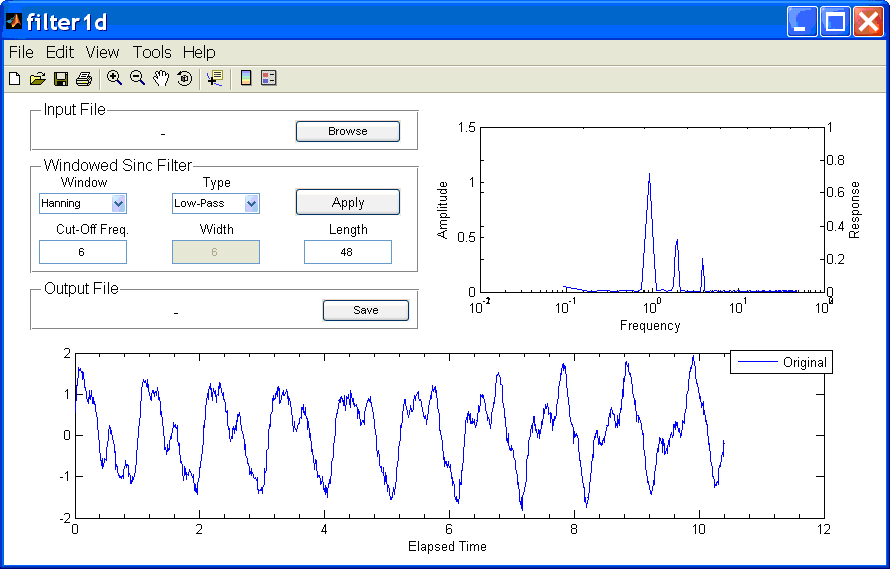Click the Windowed Sinc Filter panel title
Screen dimensions: 890x569
click(118, 165)
